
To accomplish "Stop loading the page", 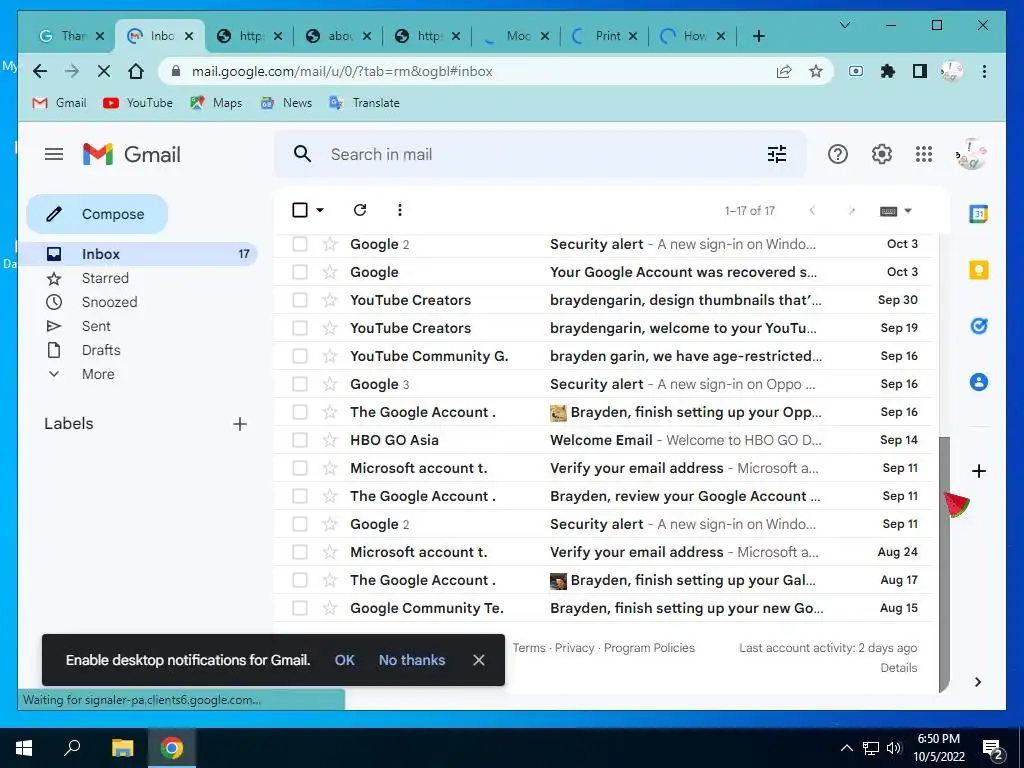I will [103, 71].
